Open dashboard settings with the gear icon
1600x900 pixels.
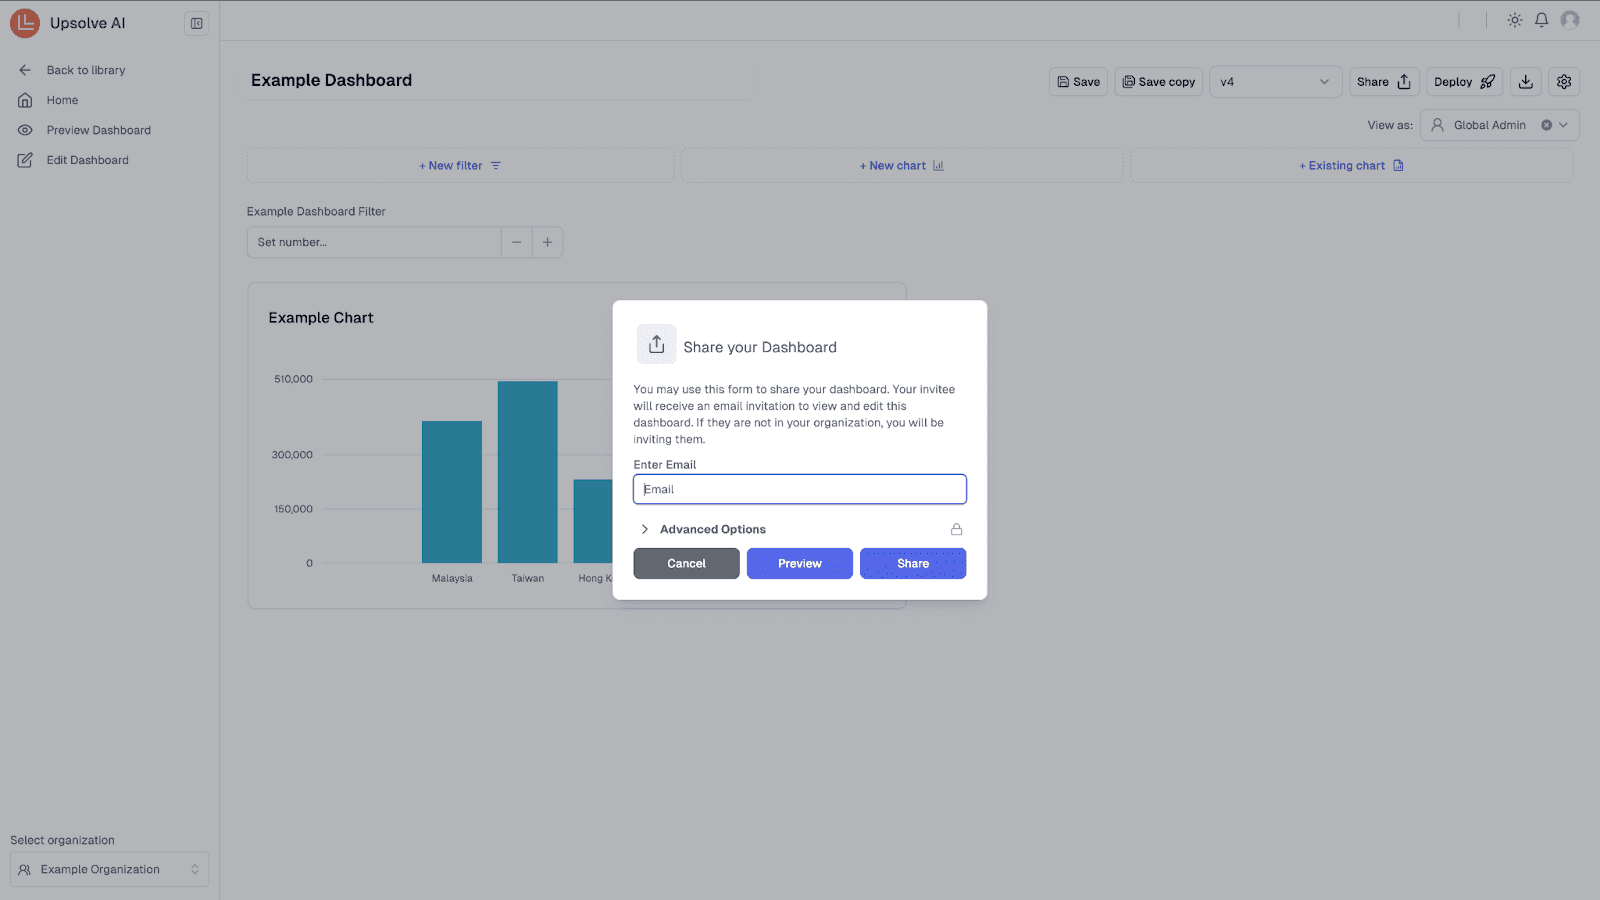coord(1563,81)
